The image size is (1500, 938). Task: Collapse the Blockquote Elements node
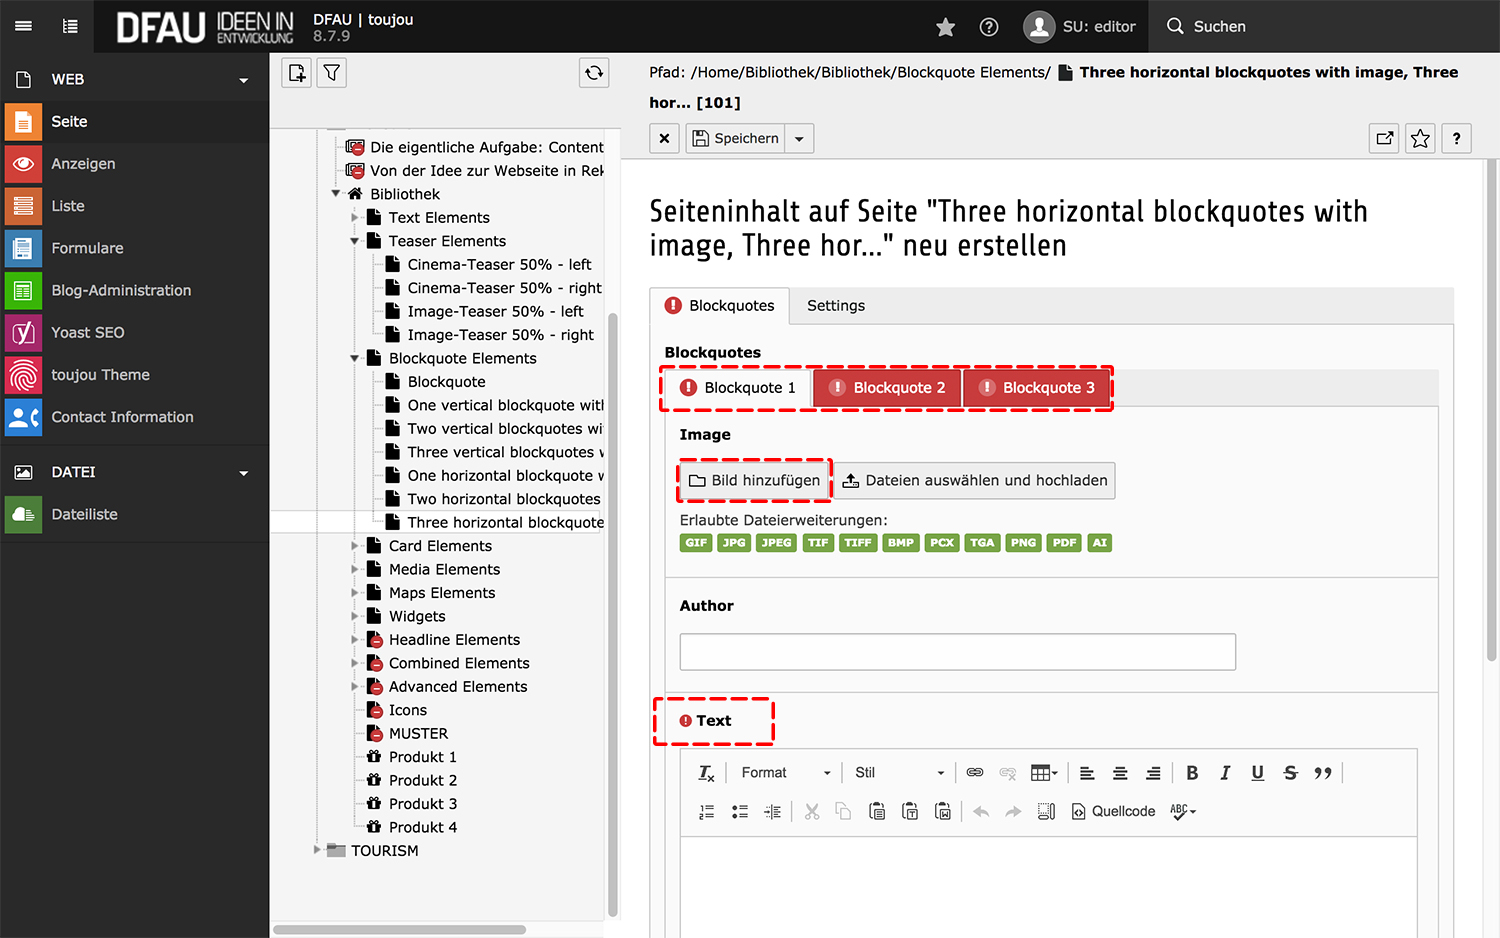354,358
